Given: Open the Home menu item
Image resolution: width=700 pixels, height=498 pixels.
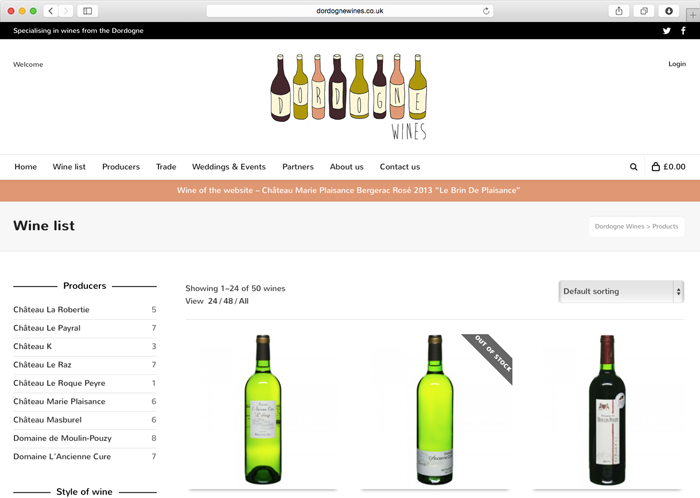Looking at the screenshot, I should click(25, 167).
